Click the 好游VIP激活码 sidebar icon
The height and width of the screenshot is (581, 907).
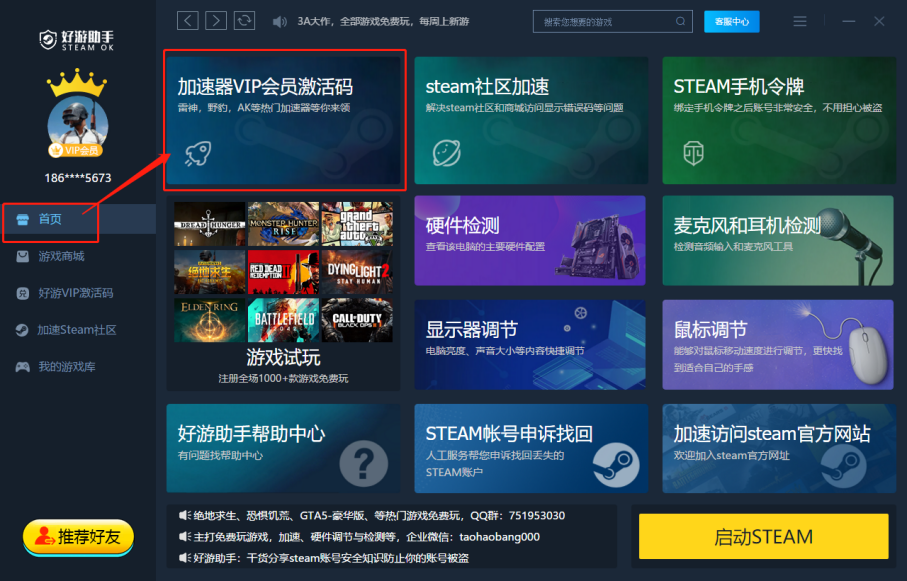(x=23, y=293)
